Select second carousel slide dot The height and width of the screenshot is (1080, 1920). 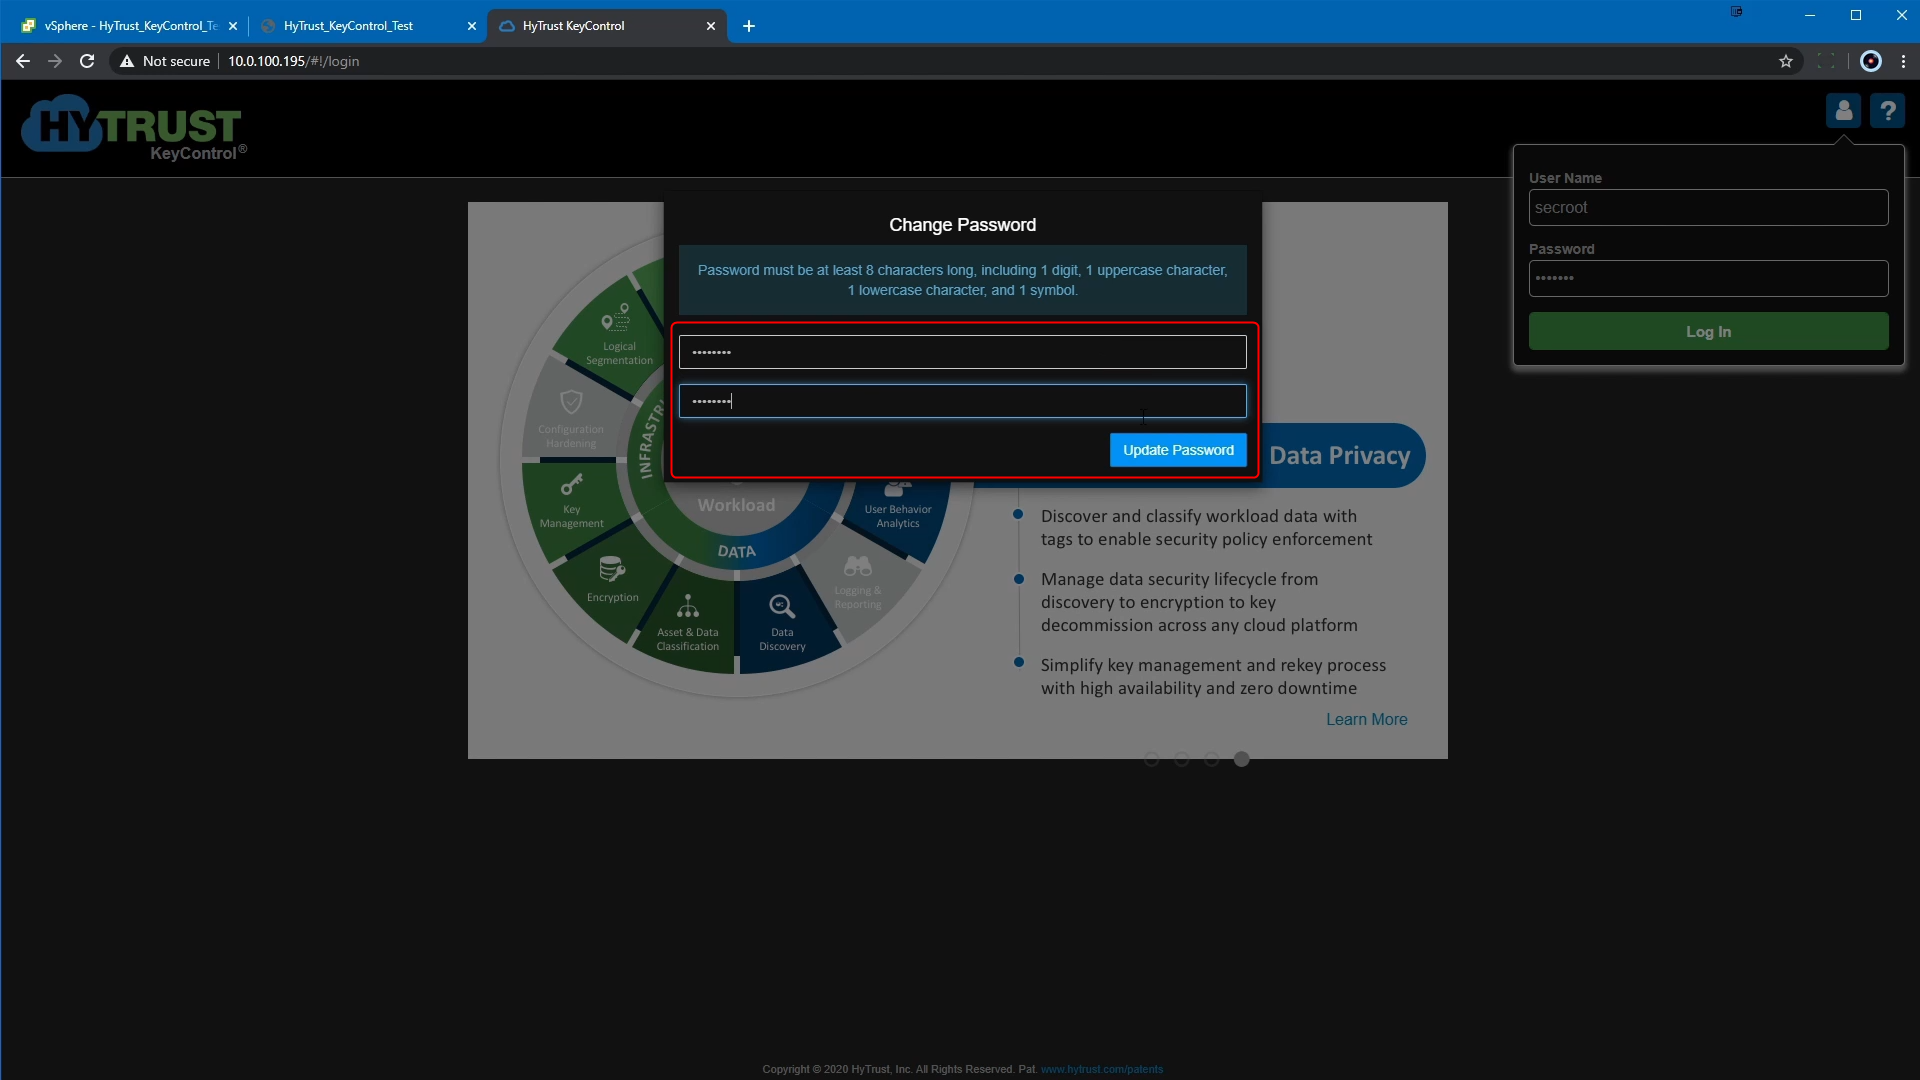point(1181,759)
